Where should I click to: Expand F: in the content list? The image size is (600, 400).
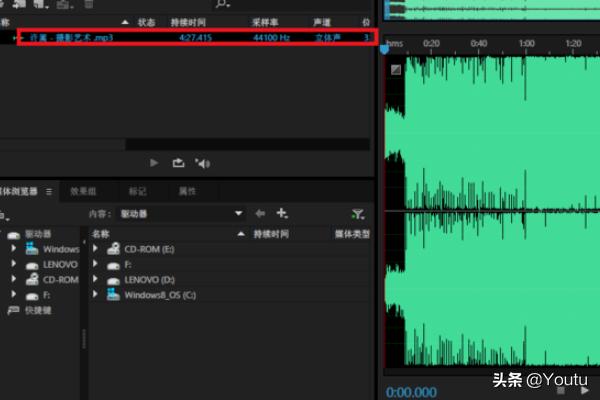(x=95, y=264)
